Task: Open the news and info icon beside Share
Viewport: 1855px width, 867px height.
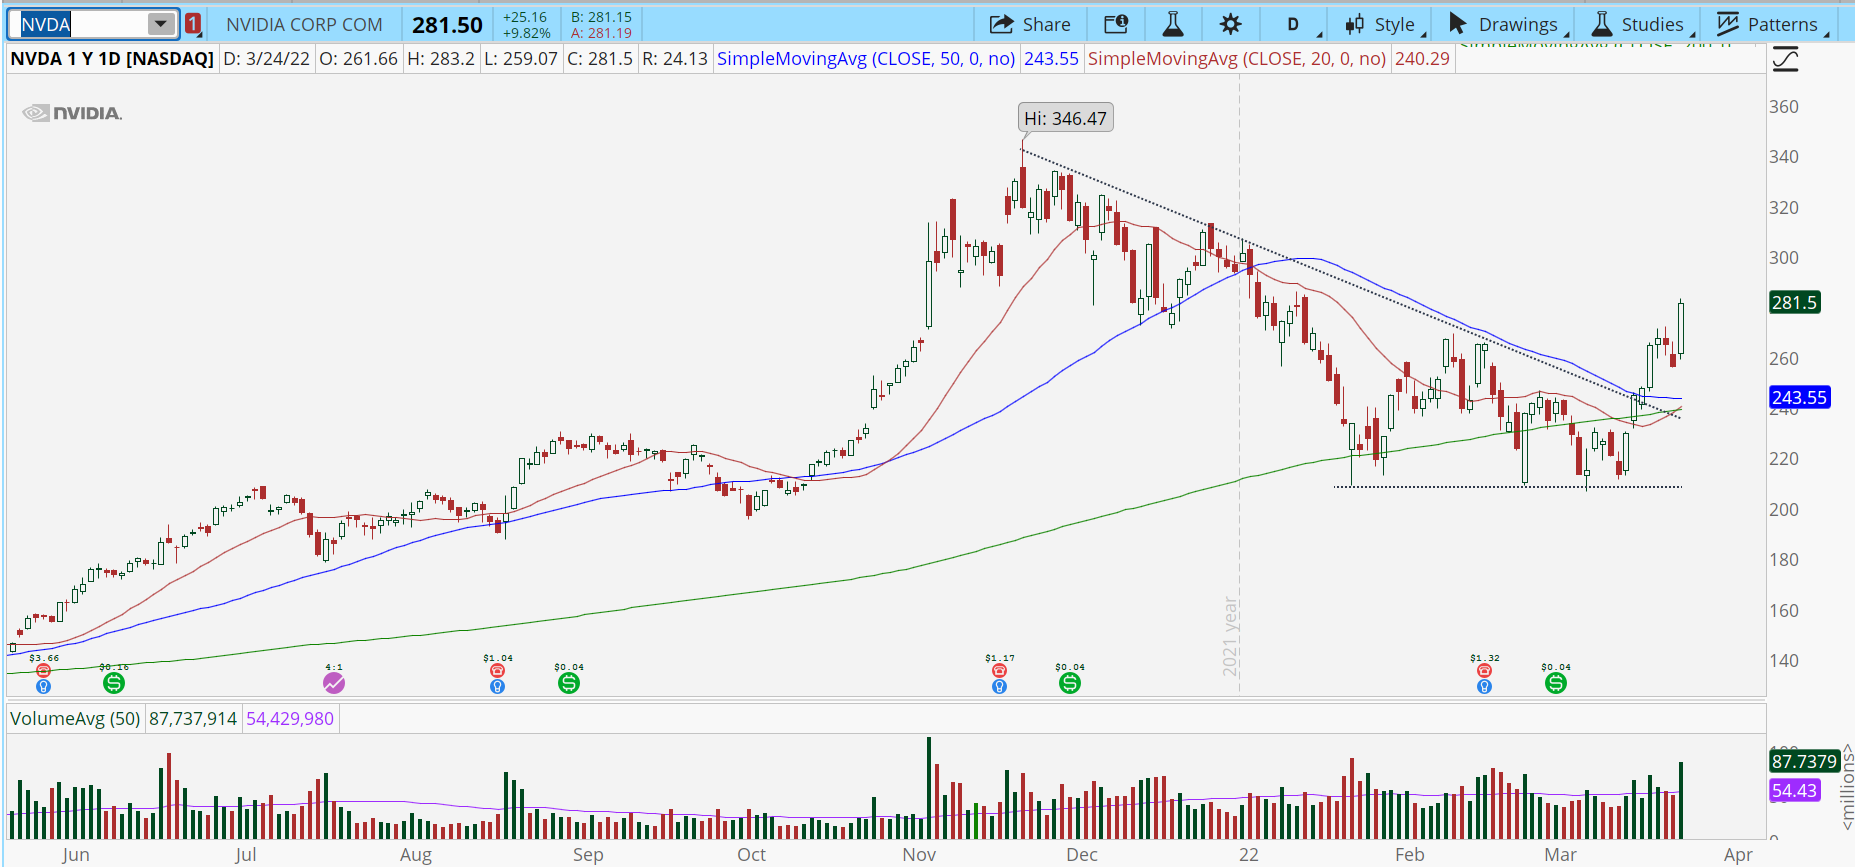Action: 1116,24
